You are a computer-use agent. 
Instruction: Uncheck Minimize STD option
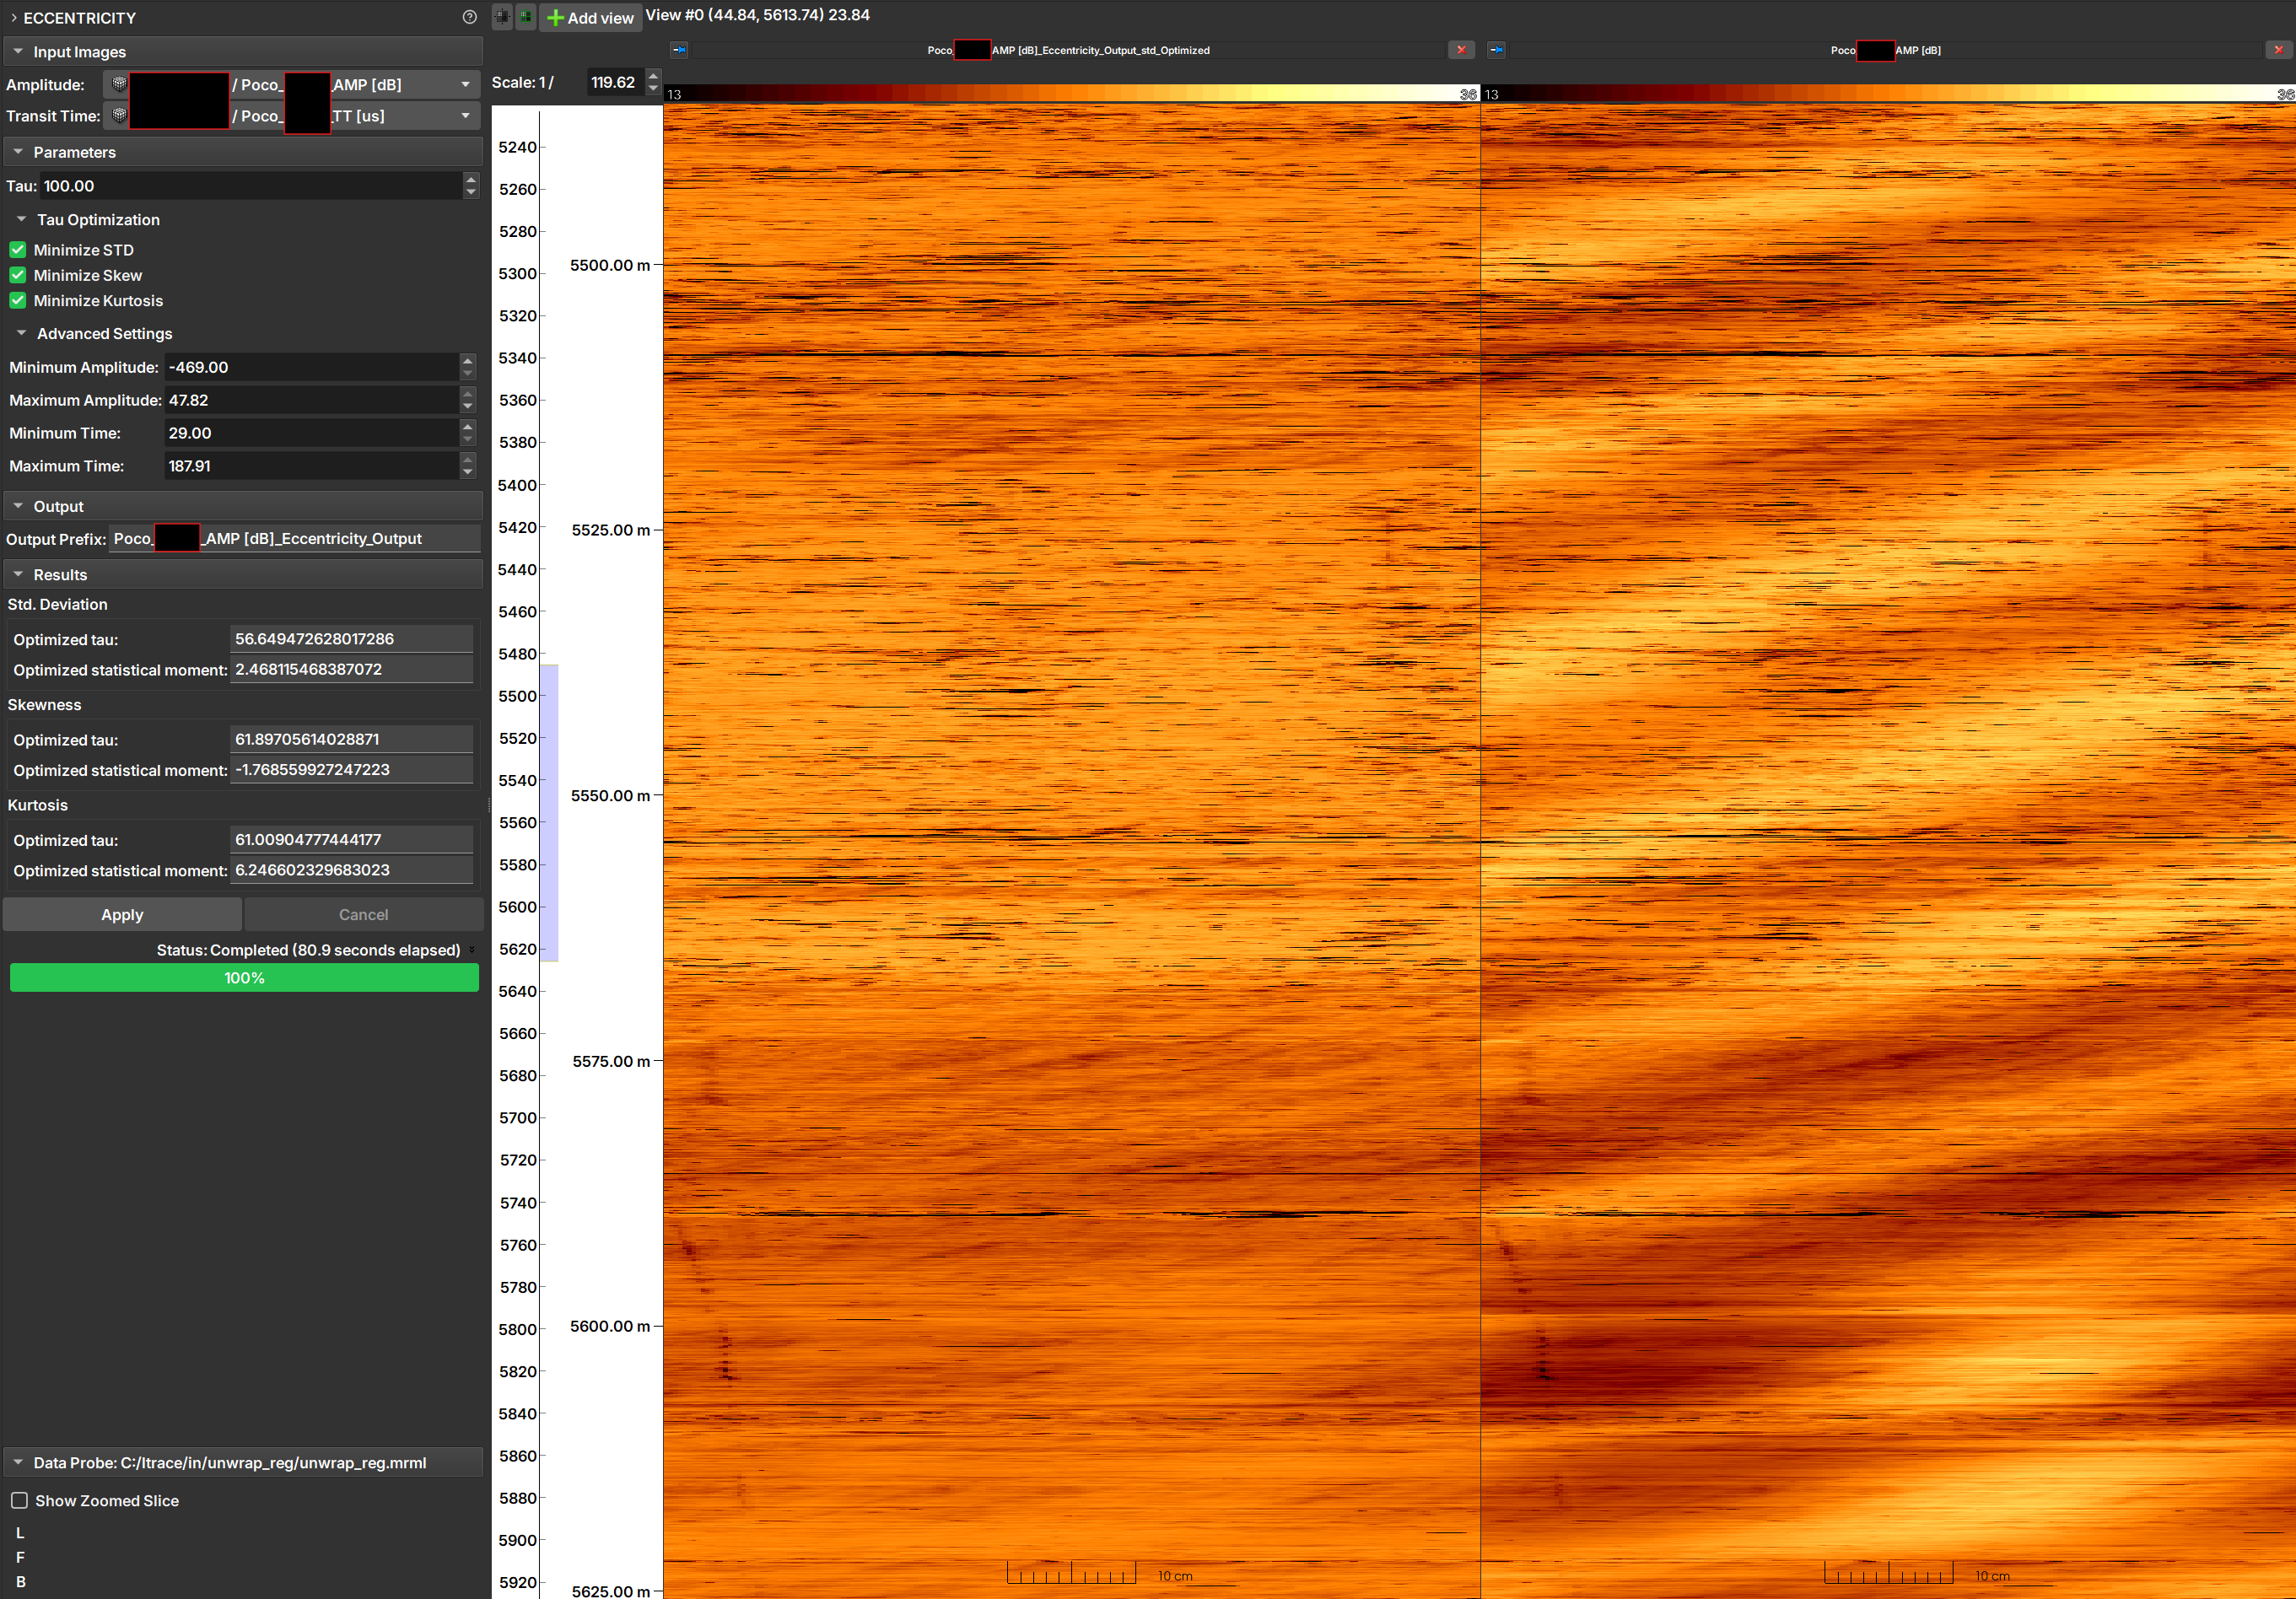click(18, 250)
